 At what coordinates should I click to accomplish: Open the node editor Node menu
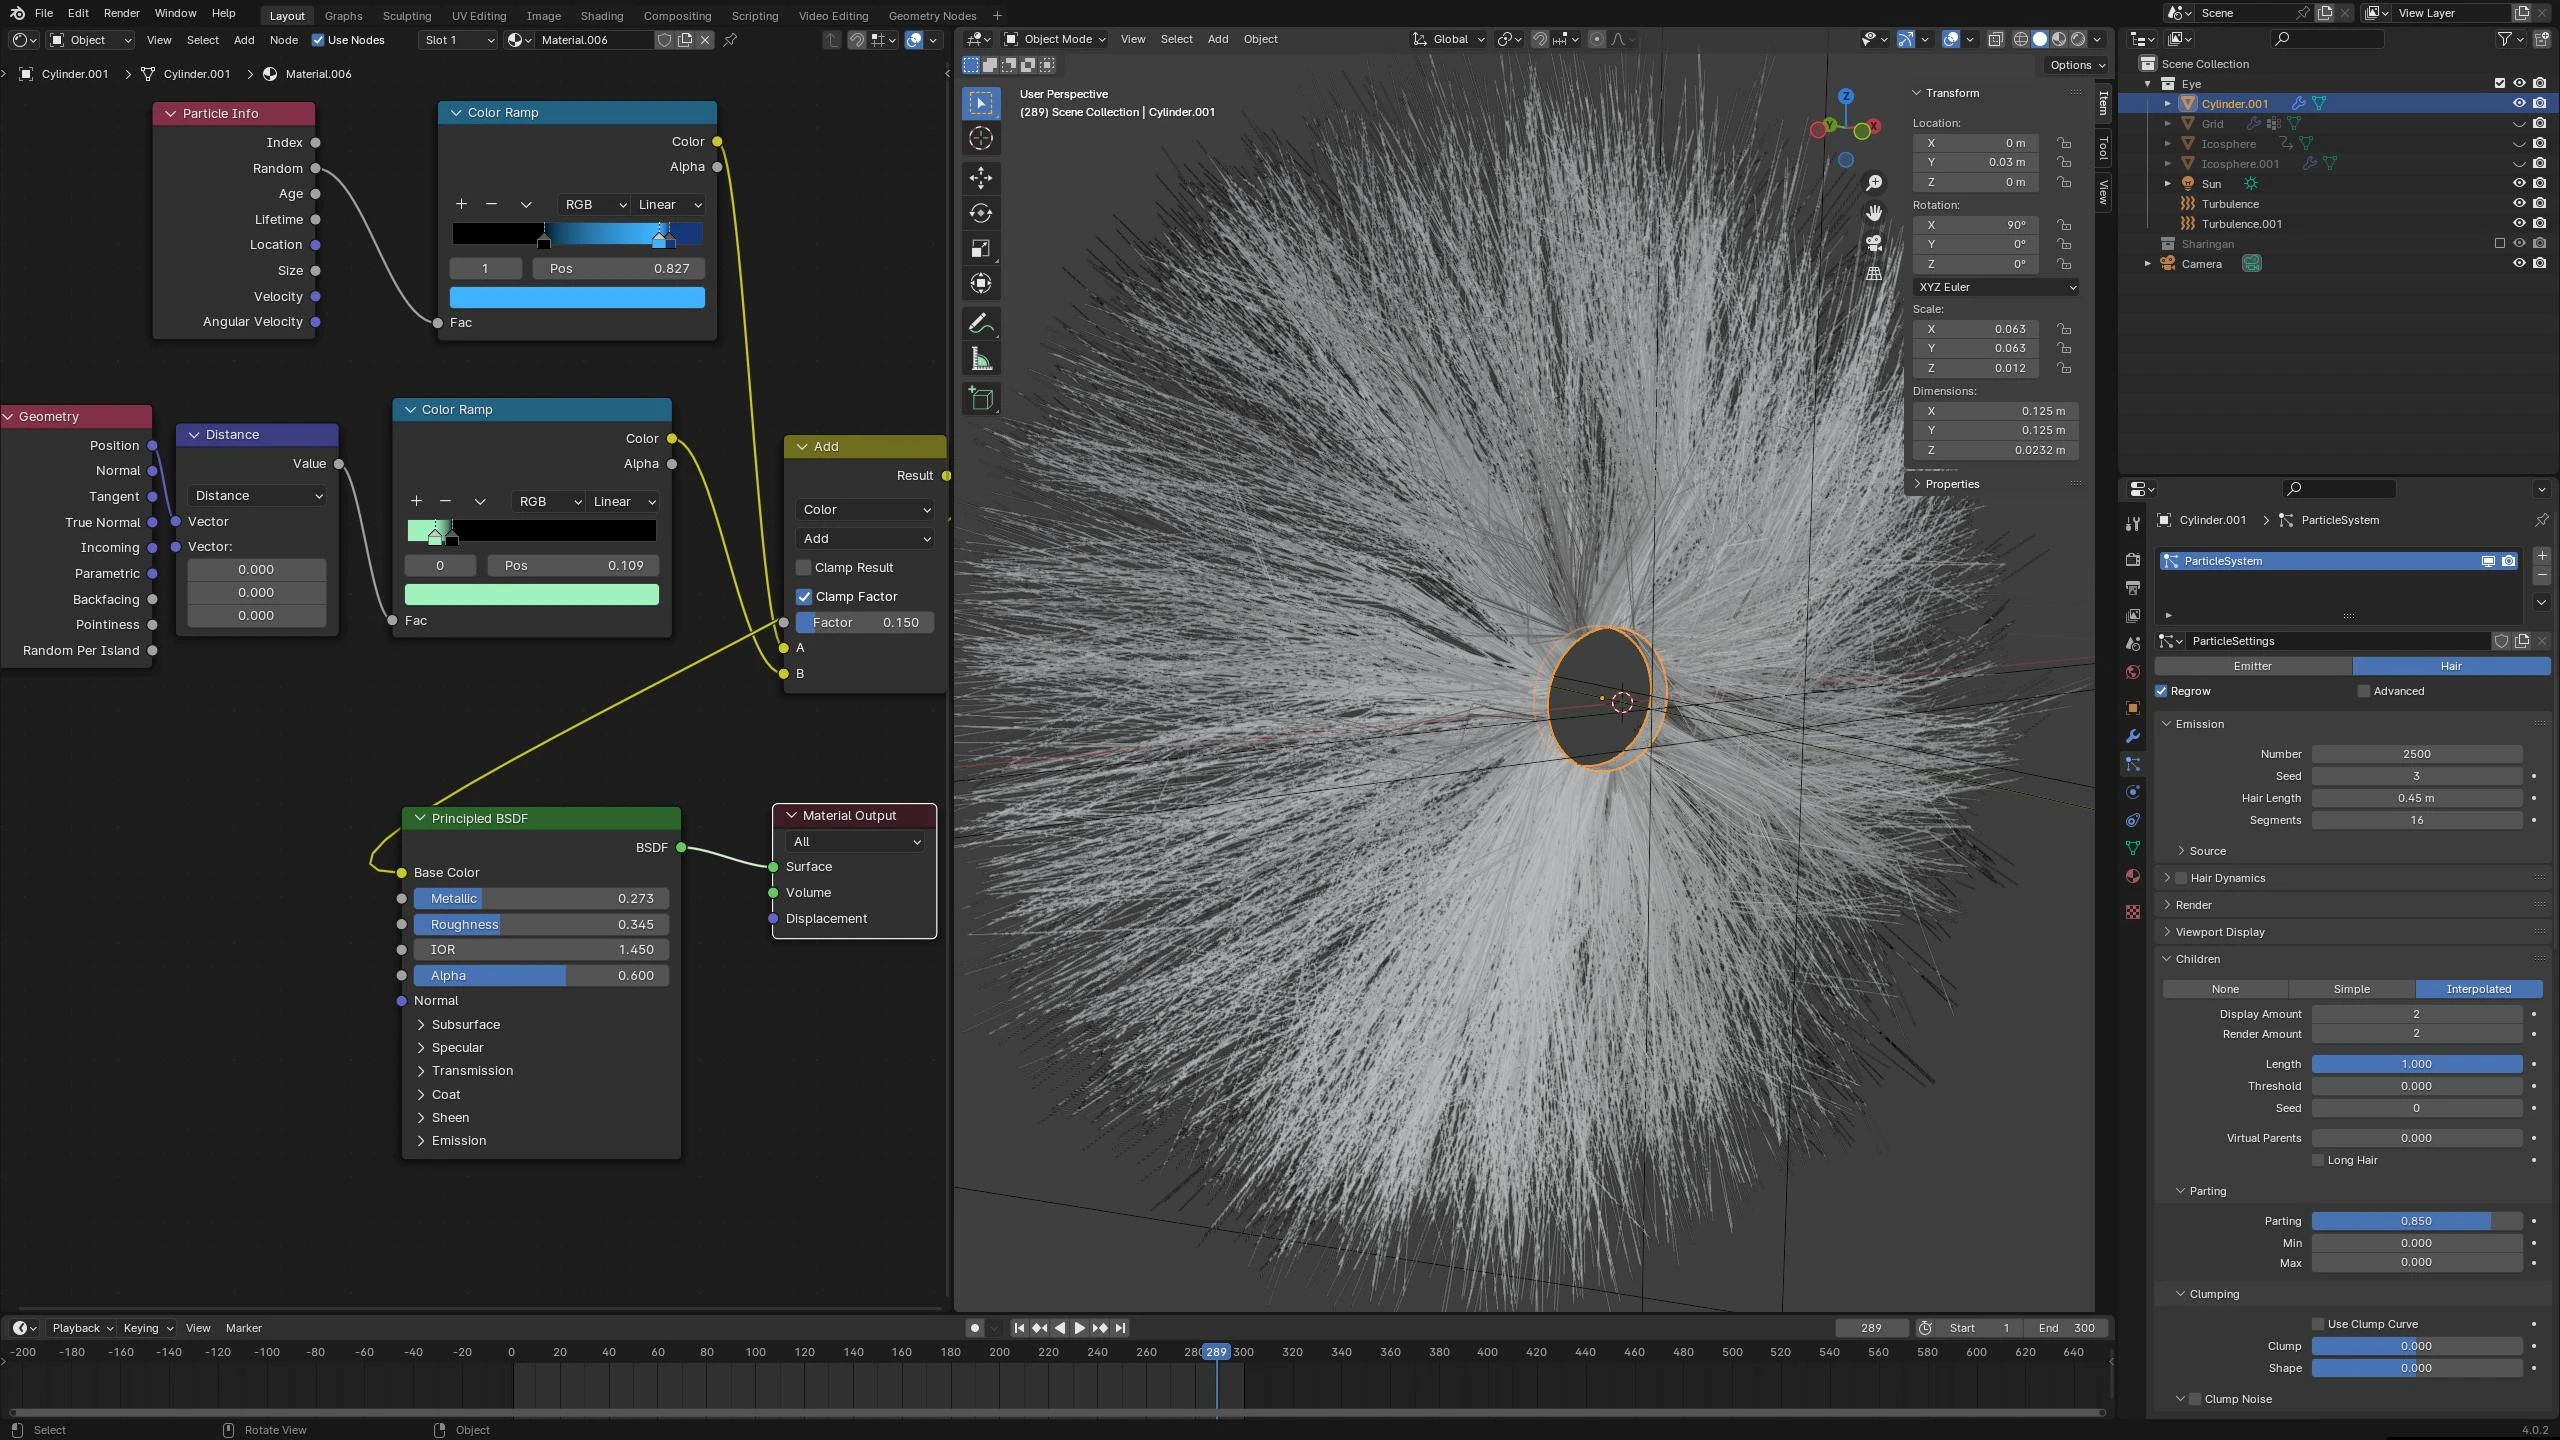click(x=284, y=40)
